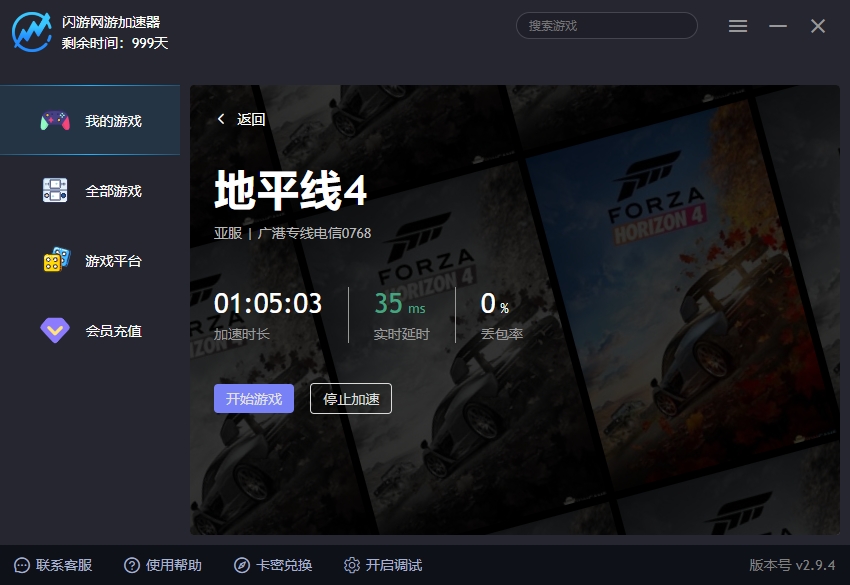Click the 联系客服 chat bubble icon

click(x=22, y=565)
